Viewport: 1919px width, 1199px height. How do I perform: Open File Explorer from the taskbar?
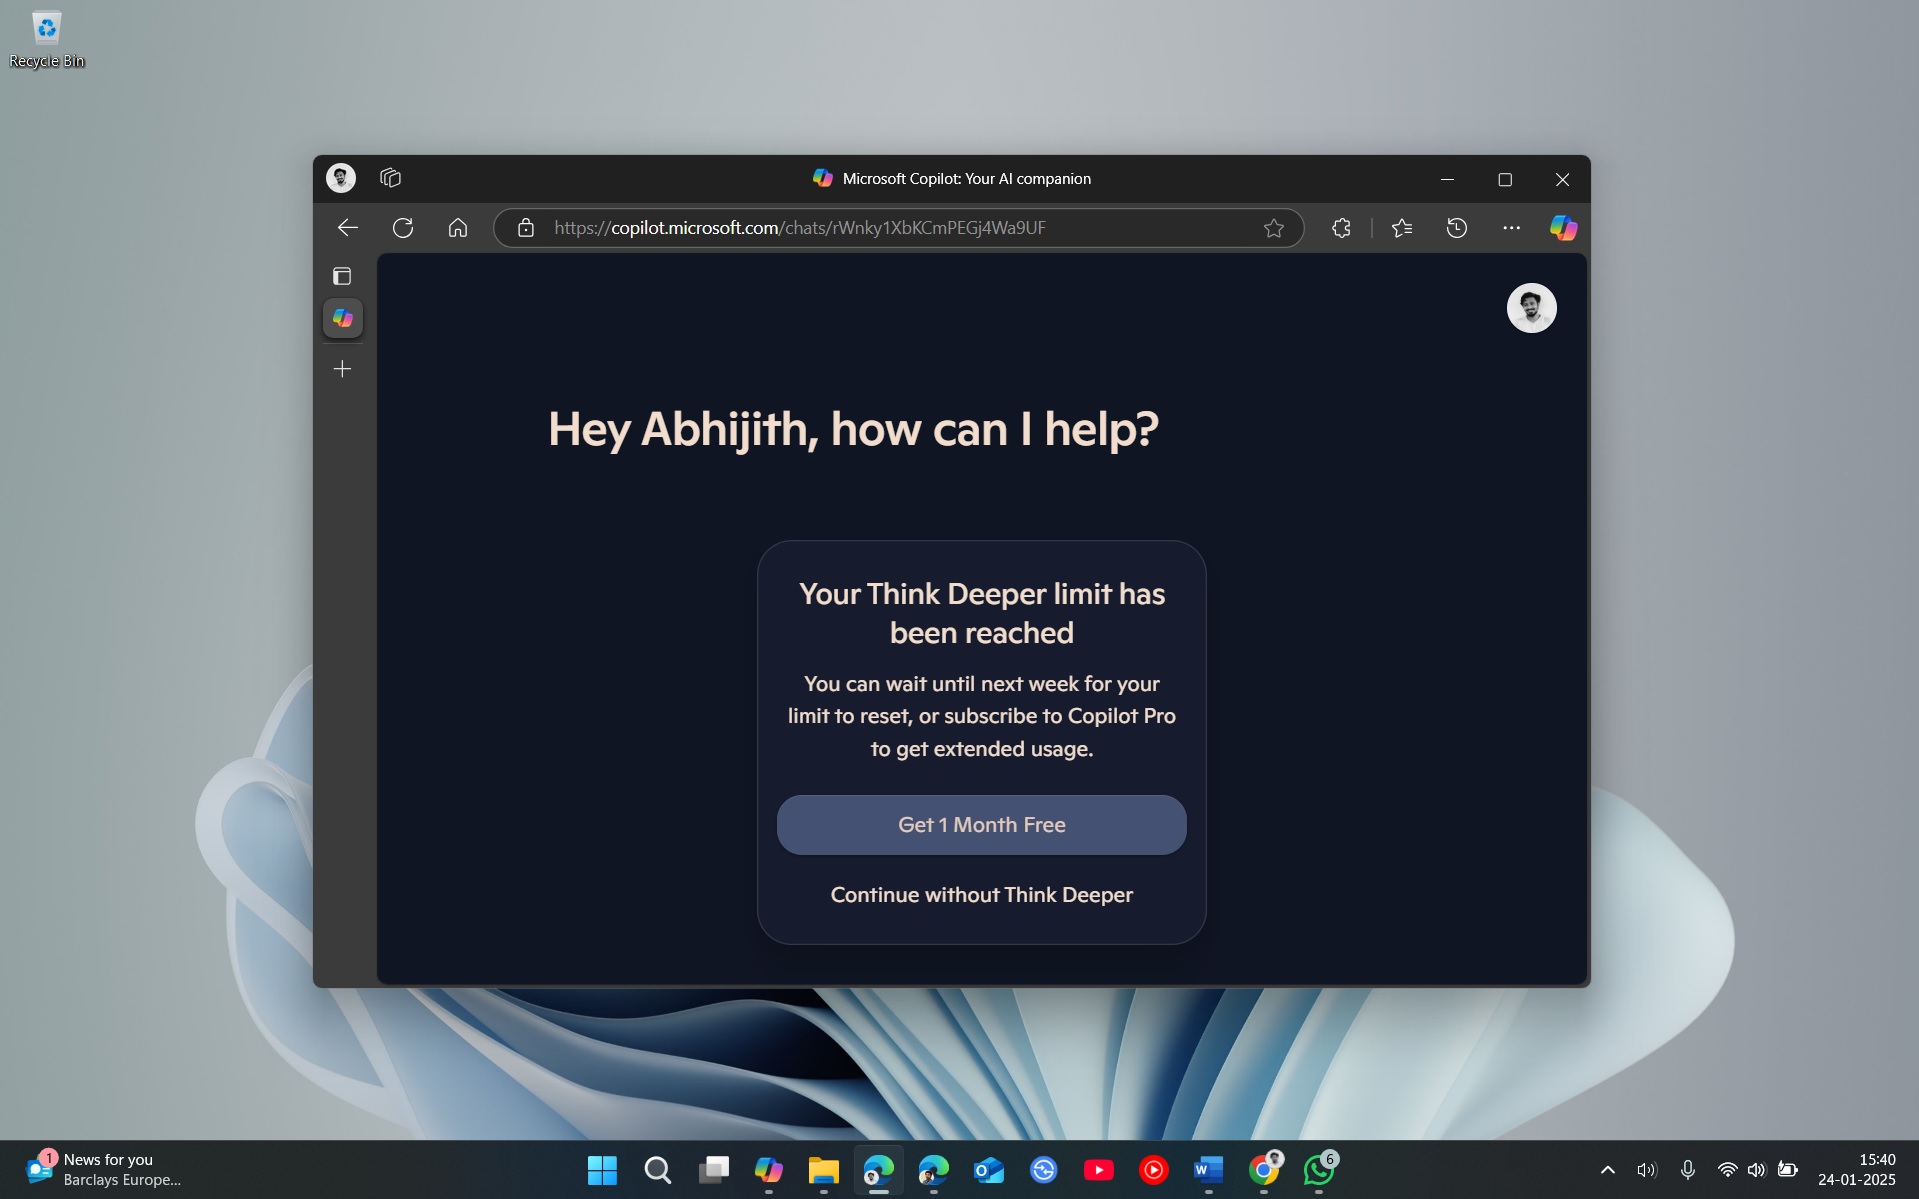[x=823, y=1170]
